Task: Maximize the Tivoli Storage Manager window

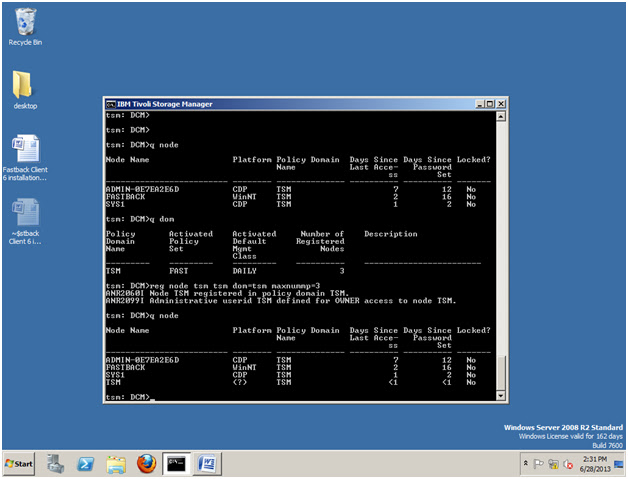Action: click(490, 104)
